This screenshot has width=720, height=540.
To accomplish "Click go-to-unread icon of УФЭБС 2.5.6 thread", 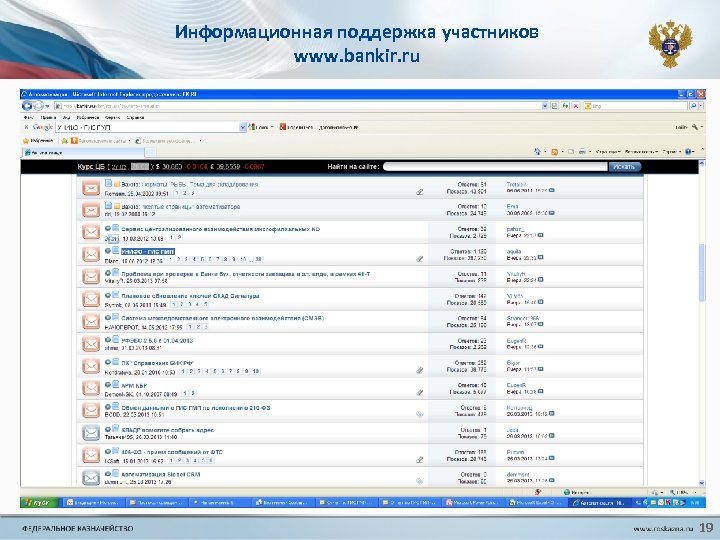I will (108, 340).
